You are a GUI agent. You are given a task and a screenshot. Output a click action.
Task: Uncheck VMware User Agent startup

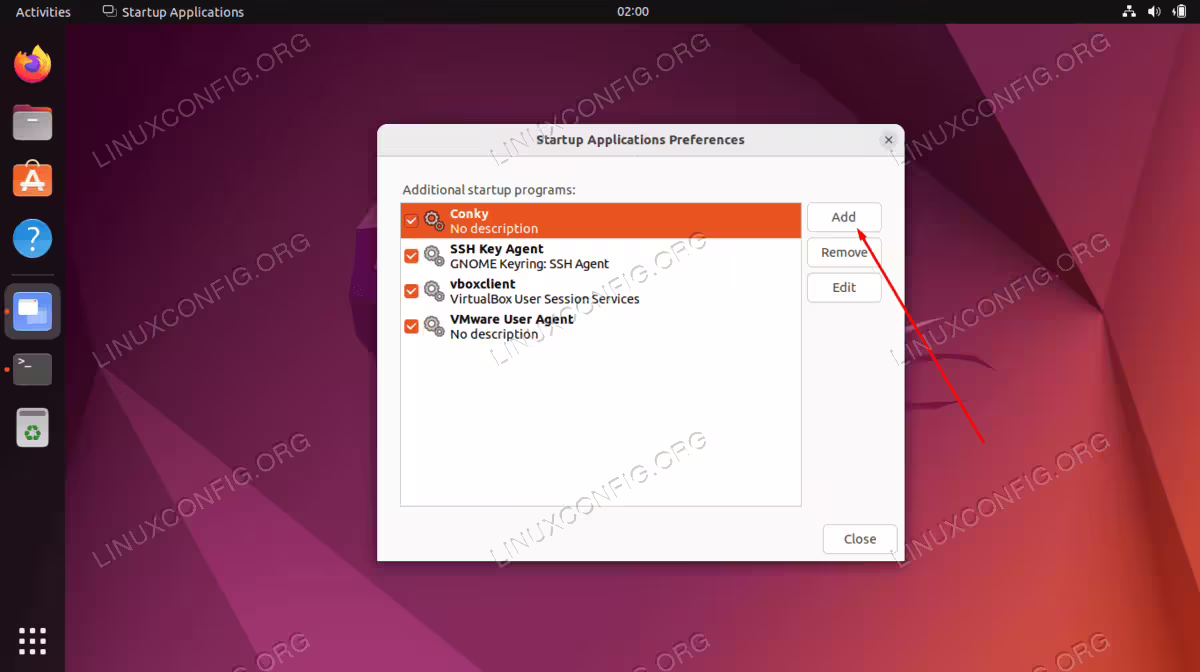411,326
